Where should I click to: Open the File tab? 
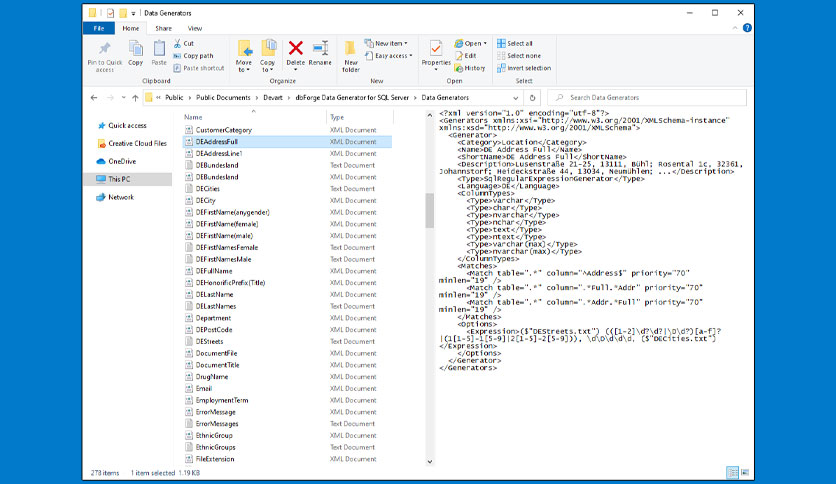[99, 28]
